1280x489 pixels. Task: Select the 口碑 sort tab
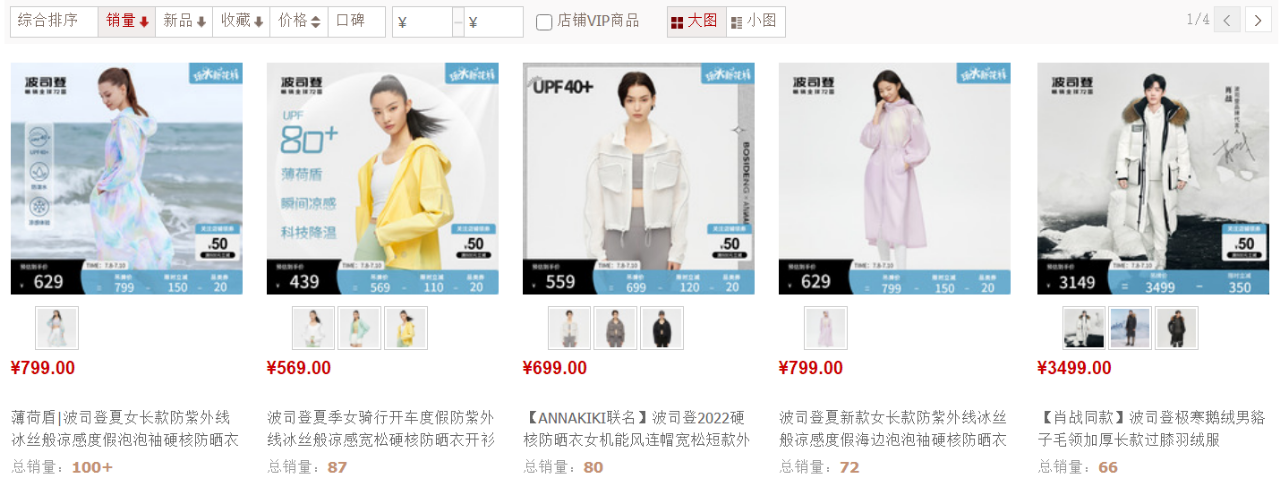(x=357, y=21)
